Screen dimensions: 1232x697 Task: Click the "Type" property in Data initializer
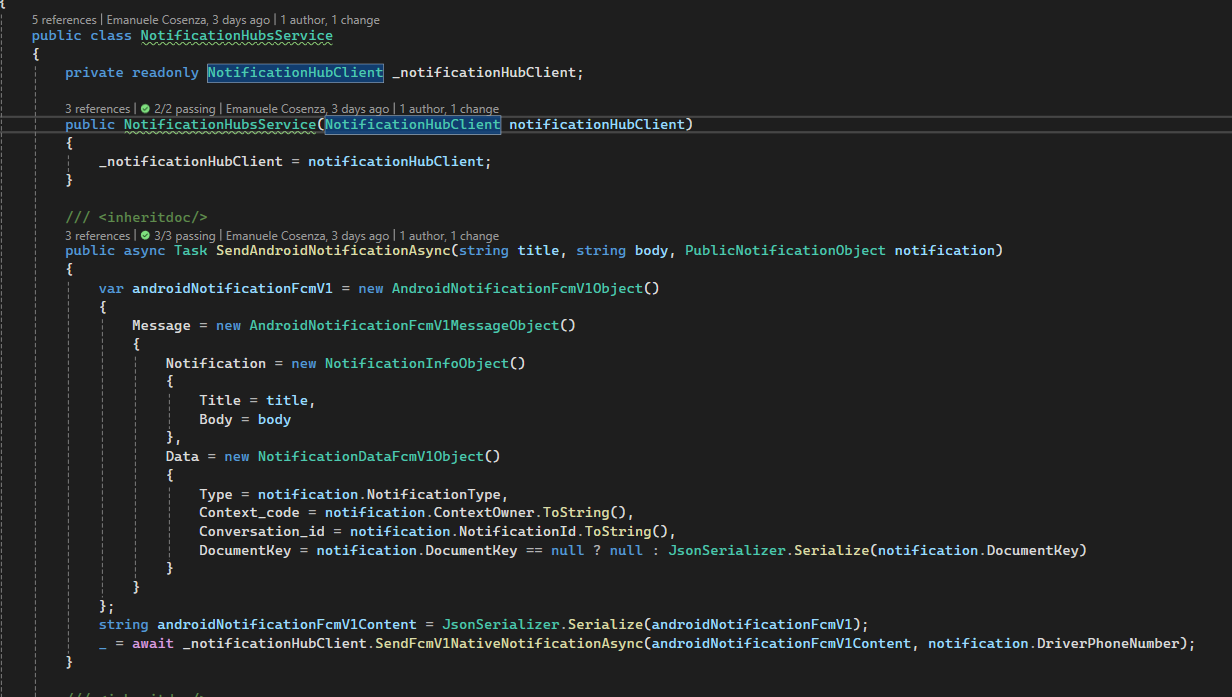pos(216,494)
